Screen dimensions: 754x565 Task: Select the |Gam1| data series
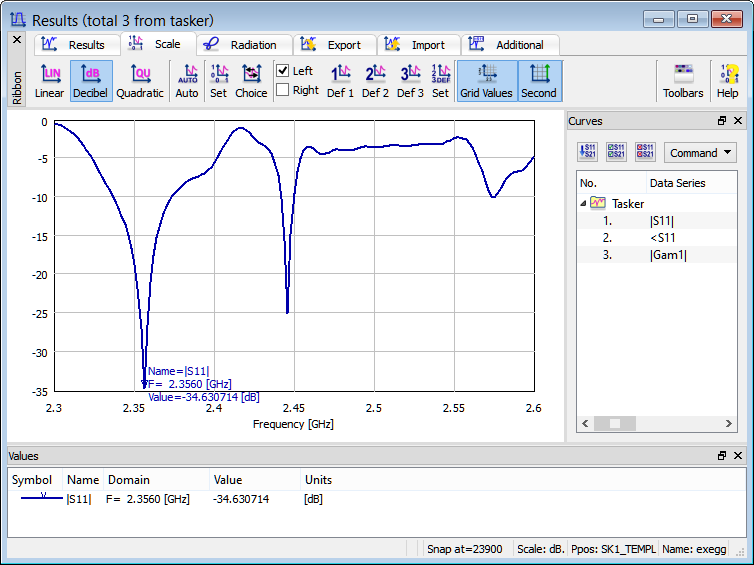(x=668, y=255)
